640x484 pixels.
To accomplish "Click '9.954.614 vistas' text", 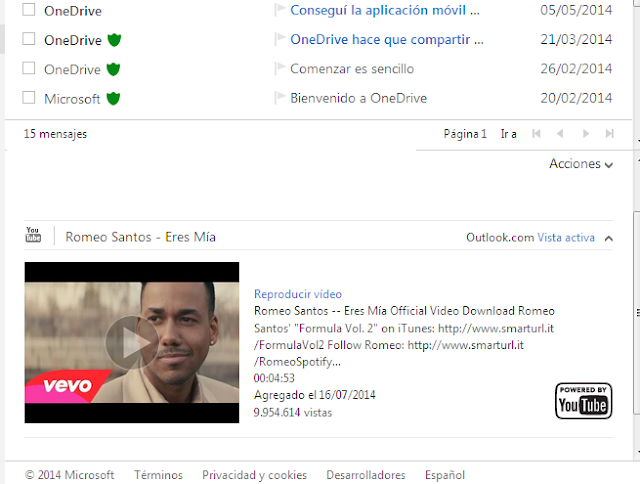I will [x=293, y=413].
